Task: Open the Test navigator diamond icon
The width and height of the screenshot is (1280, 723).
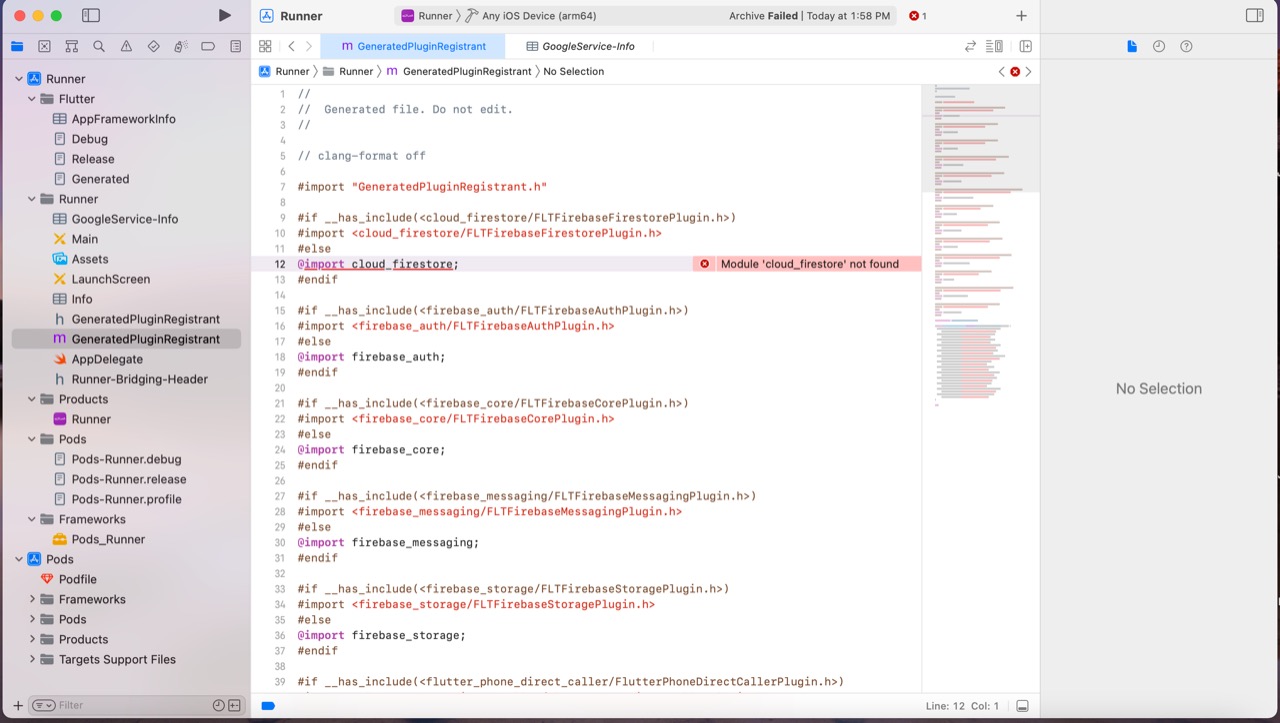Action: [153, 46]
